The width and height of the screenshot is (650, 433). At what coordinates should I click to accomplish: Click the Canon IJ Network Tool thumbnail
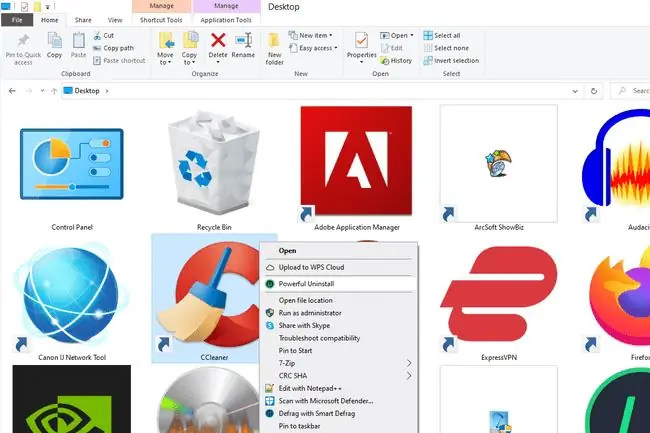pos(72,296)
